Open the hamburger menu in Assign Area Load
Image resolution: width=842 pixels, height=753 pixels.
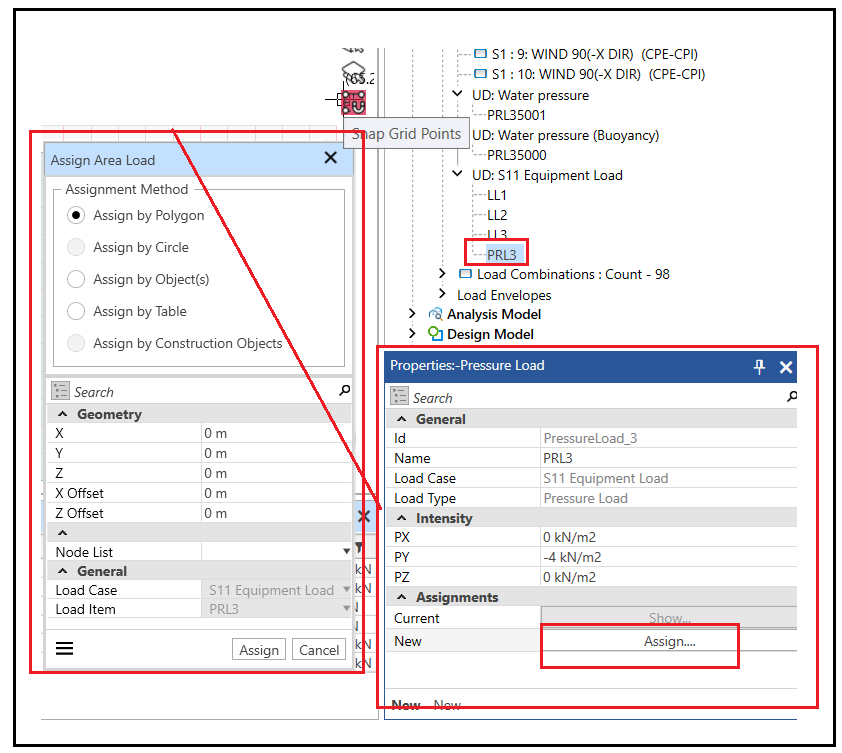click(64, 648)
